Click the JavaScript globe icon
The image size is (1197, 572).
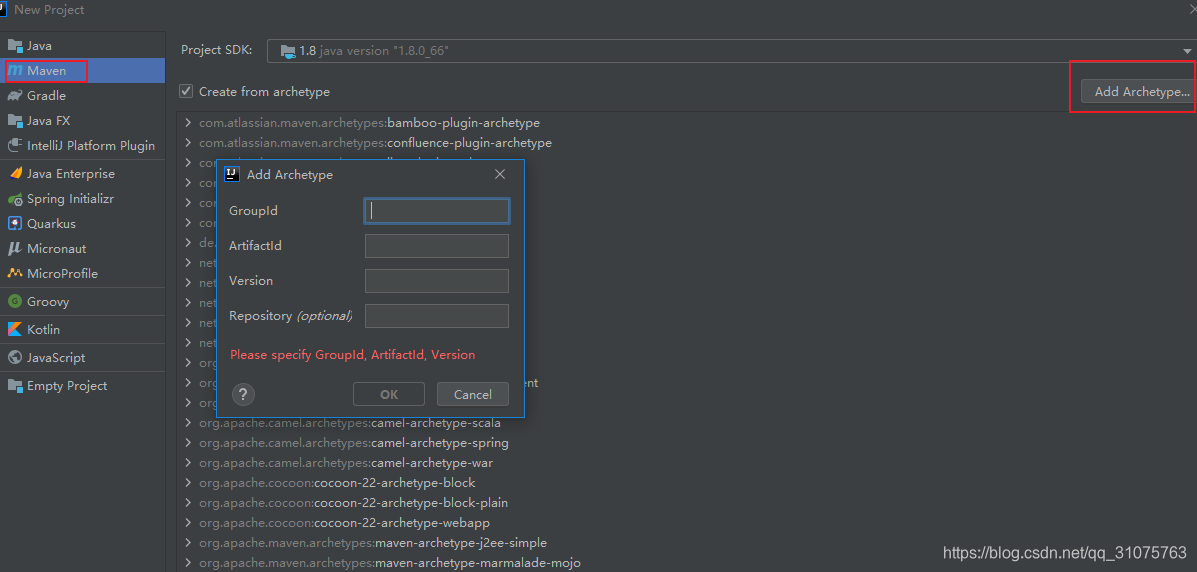coord(15,357)
